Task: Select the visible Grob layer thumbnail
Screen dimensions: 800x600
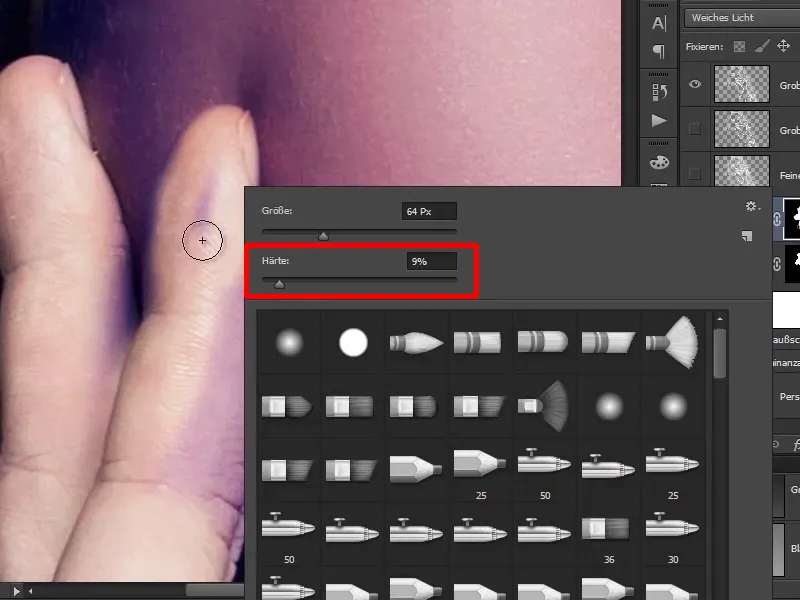Action: point(741,84)
